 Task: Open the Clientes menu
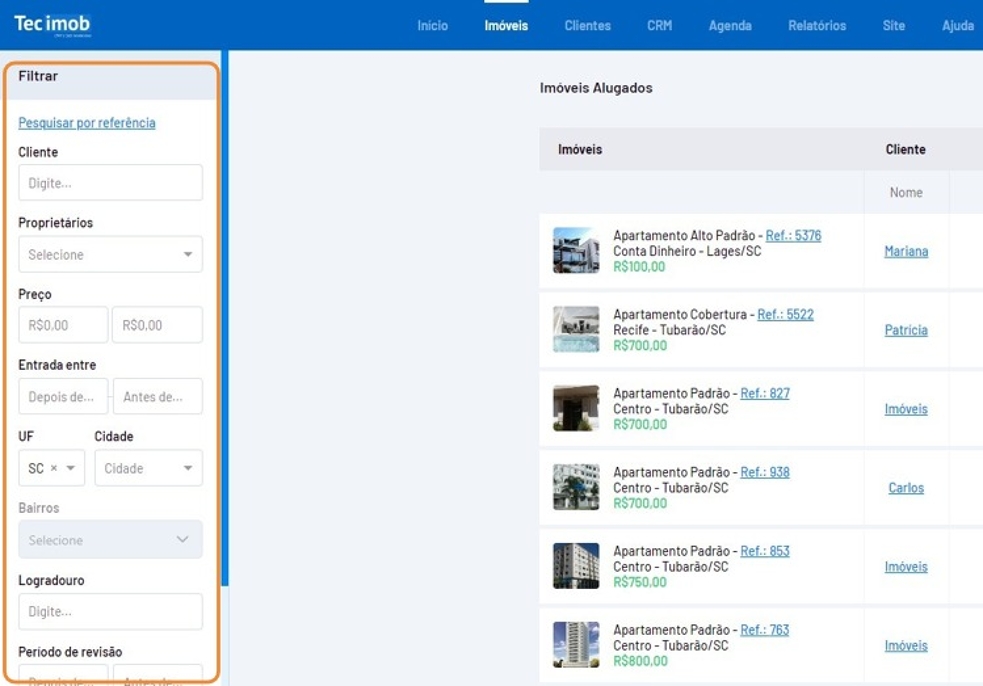click(x=587, y=26)
